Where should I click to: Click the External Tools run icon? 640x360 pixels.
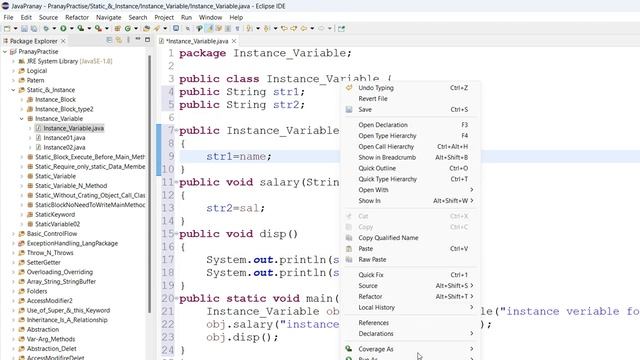click(98, 29)
